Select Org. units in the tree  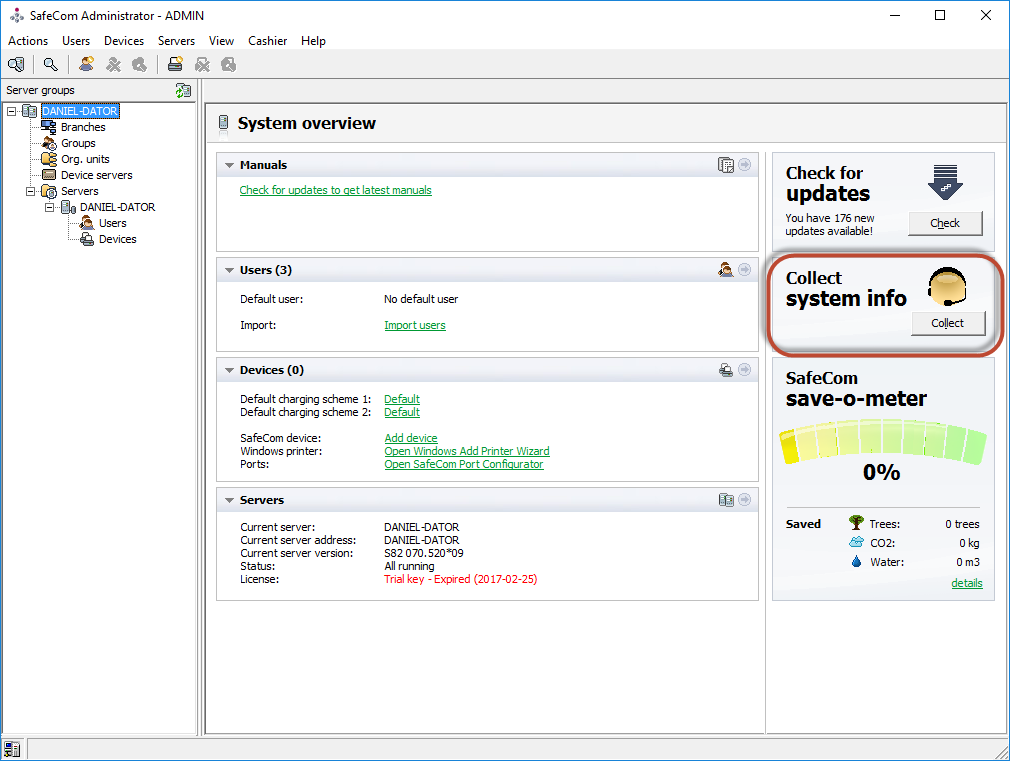pos(85,159)
